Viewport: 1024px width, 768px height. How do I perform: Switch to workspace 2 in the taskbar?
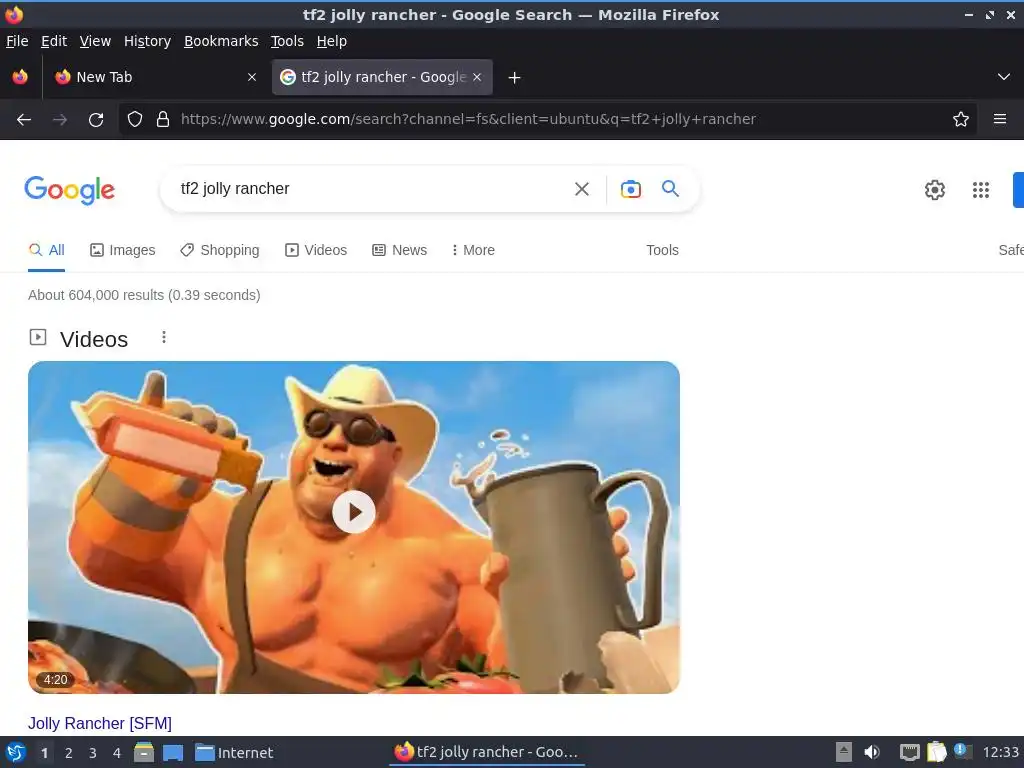click(x=69, y=753)
